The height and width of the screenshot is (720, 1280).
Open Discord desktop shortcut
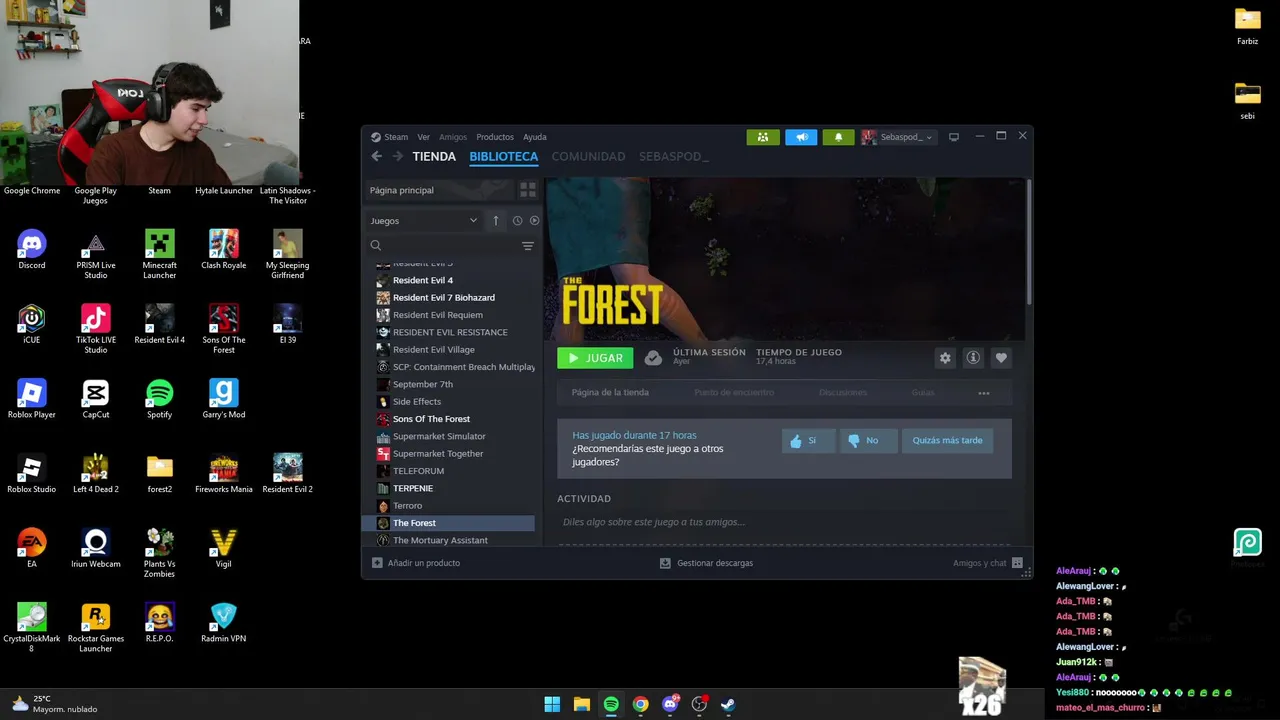pos(32,250)
